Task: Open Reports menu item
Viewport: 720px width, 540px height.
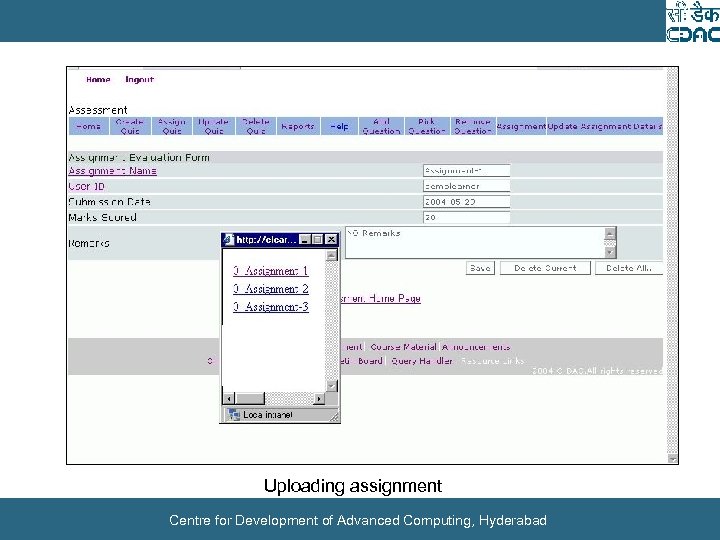Action: click(298, 126)
